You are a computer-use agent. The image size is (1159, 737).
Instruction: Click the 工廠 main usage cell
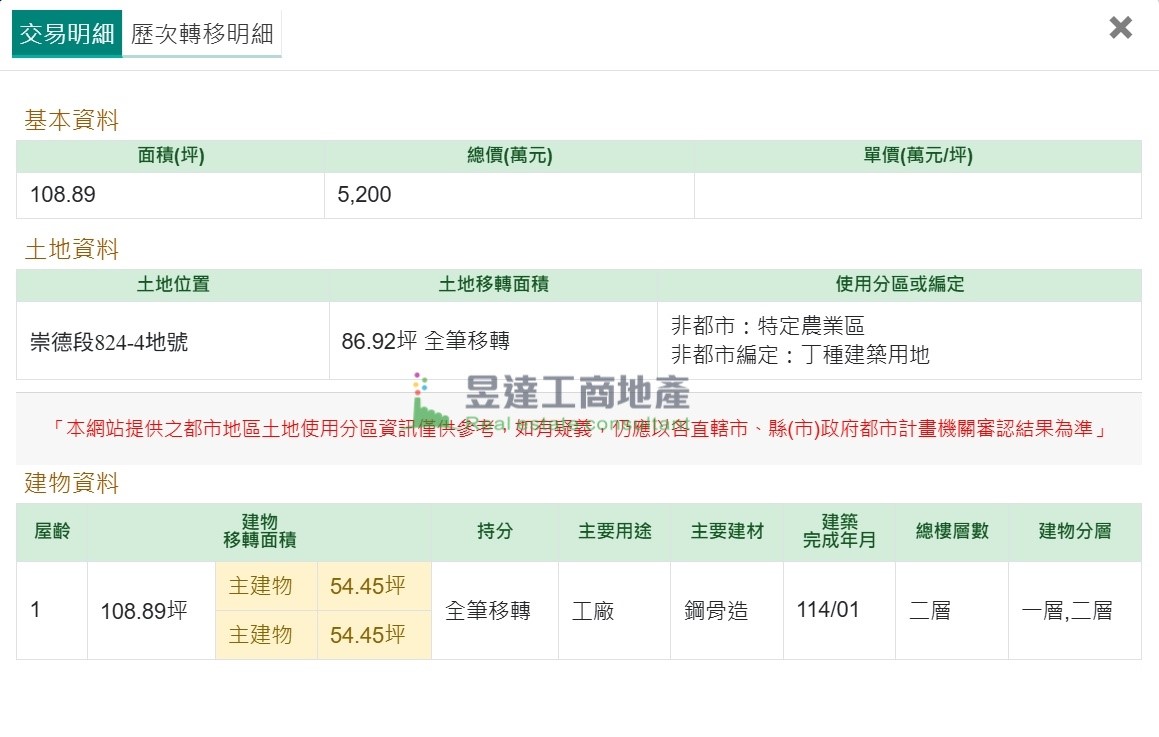pos(593,611)
